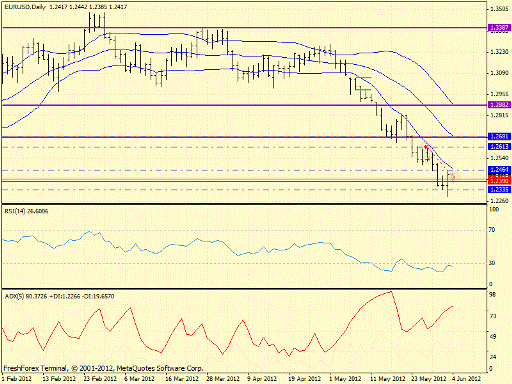Click the 1.2540 price scale value
This screenshot has height=384, width=512.
[x=499, y=158]
